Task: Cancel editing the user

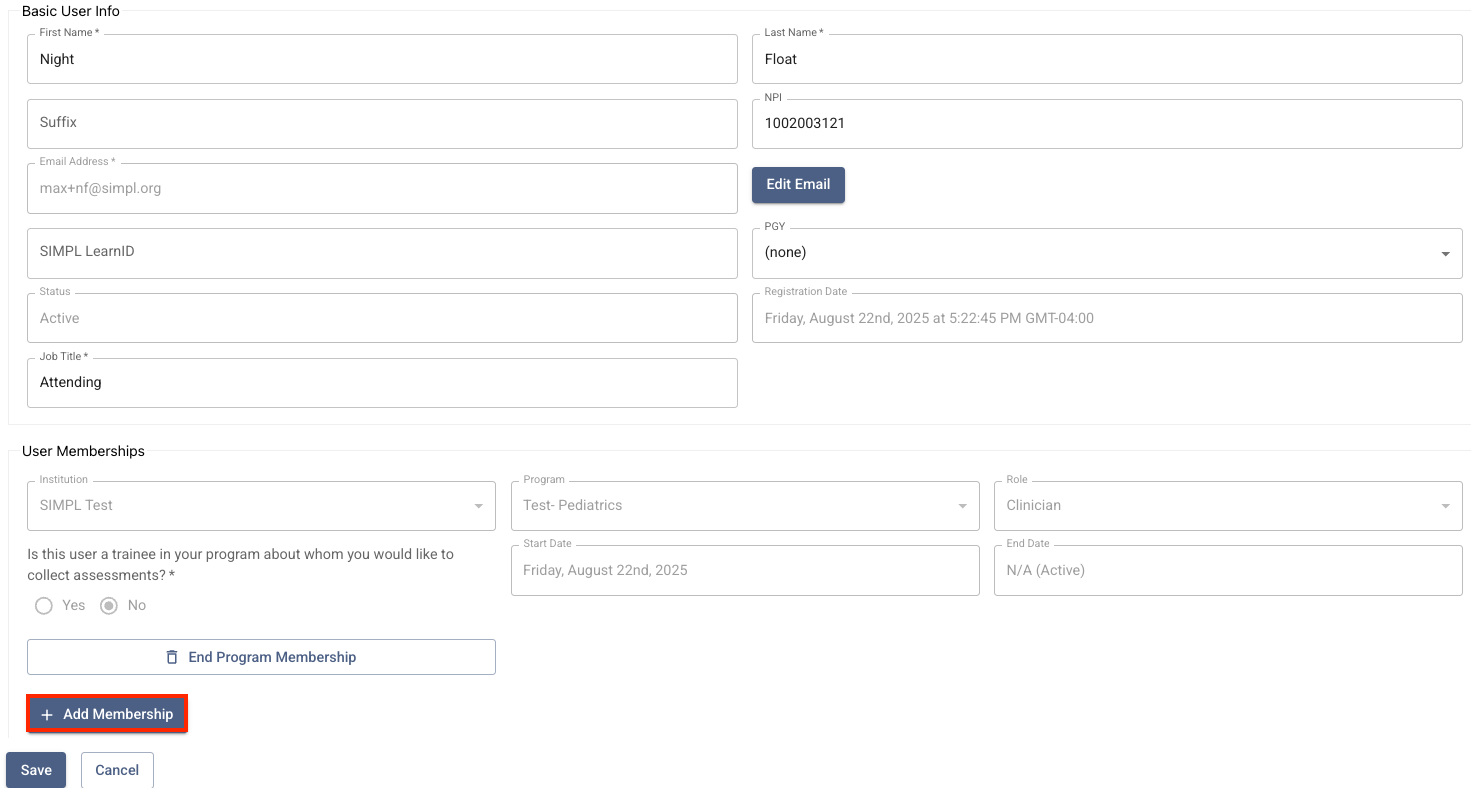Action: tap(117, 770)
